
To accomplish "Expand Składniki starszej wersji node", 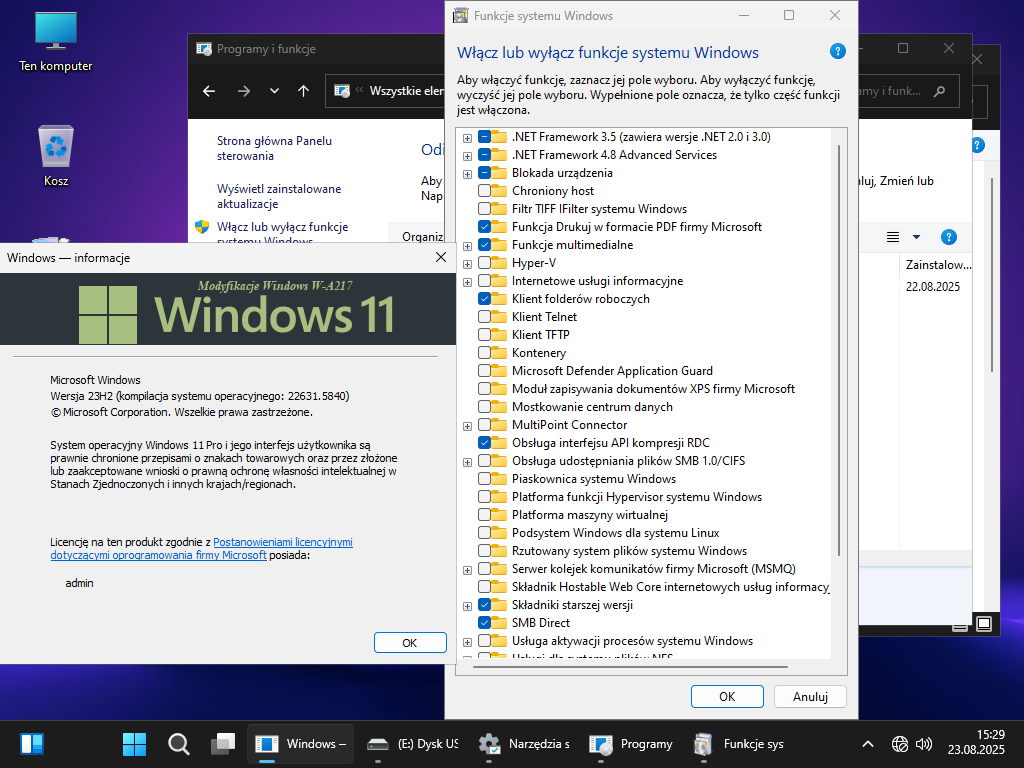I will tap(467, 605).
